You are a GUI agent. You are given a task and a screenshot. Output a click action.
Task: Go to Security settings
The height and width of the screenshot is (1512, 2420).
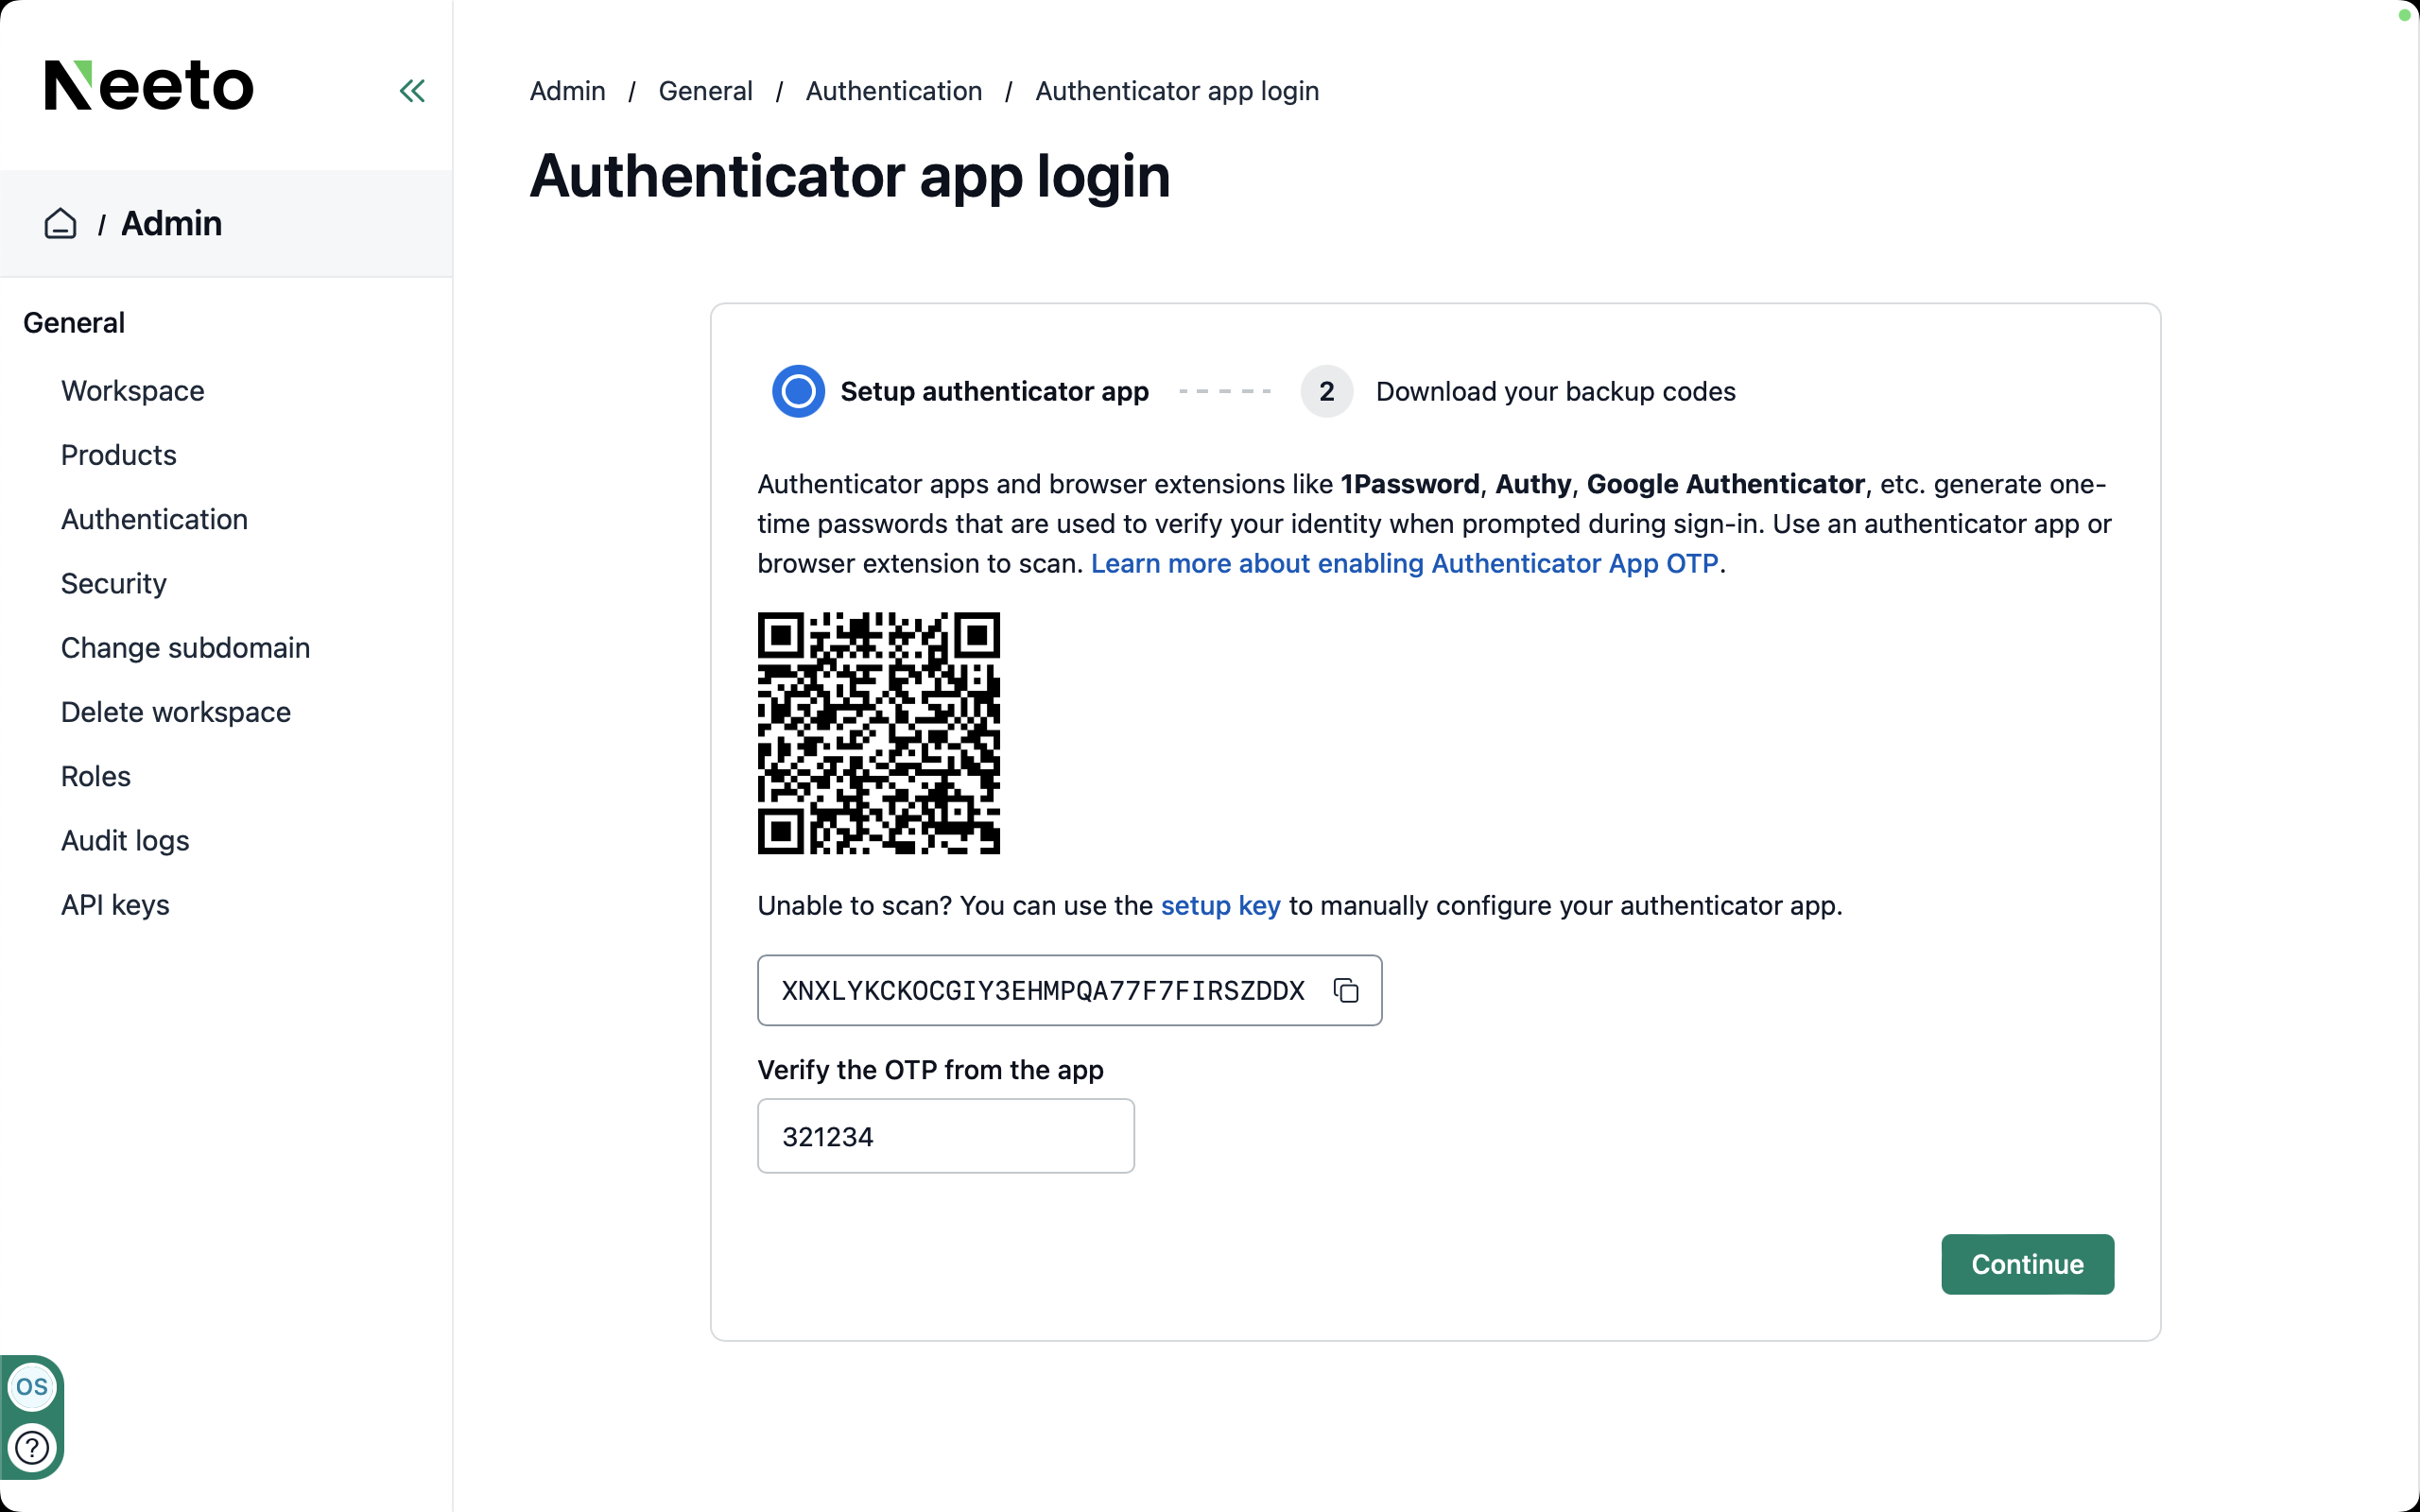coord(113,583)
